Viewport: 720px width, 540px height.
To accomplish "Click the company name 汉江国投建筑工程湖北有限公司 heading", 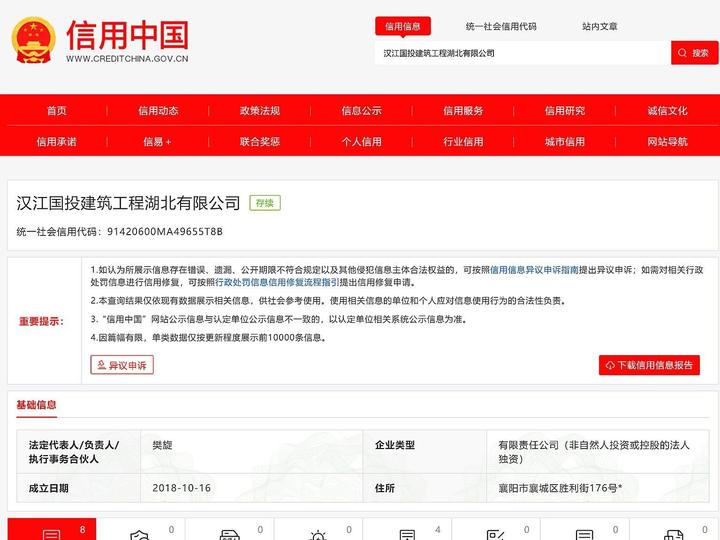I will tap(128, 203).
